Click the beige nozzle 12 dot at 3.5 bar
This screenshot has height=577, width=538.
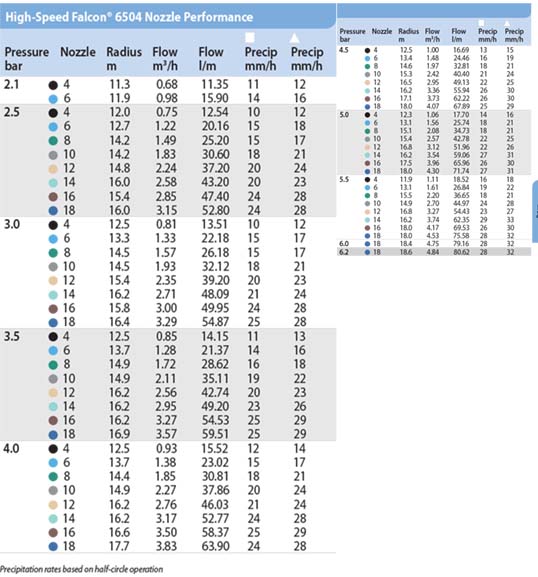point(53,393)
